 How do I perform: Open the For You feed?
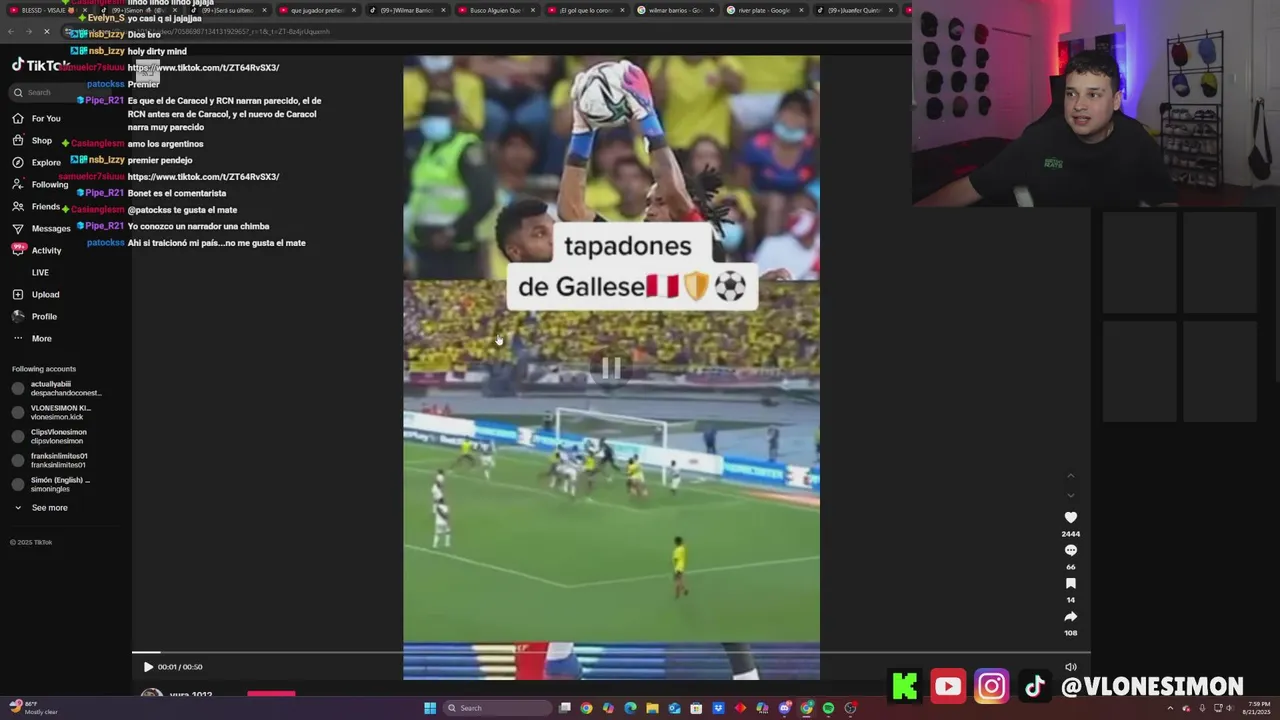tap(37, 118)
